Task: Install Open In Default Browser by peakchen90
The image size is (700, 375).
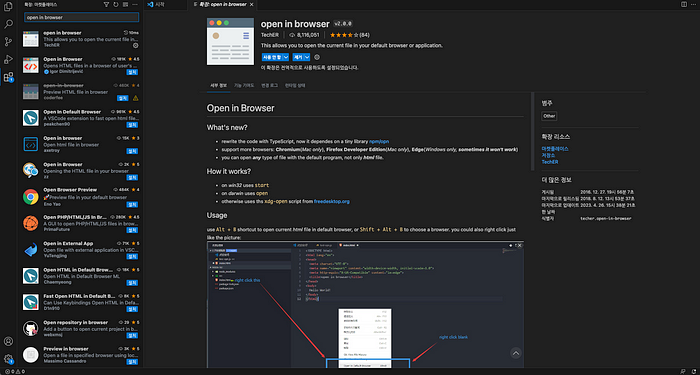Action: point(132,125)
